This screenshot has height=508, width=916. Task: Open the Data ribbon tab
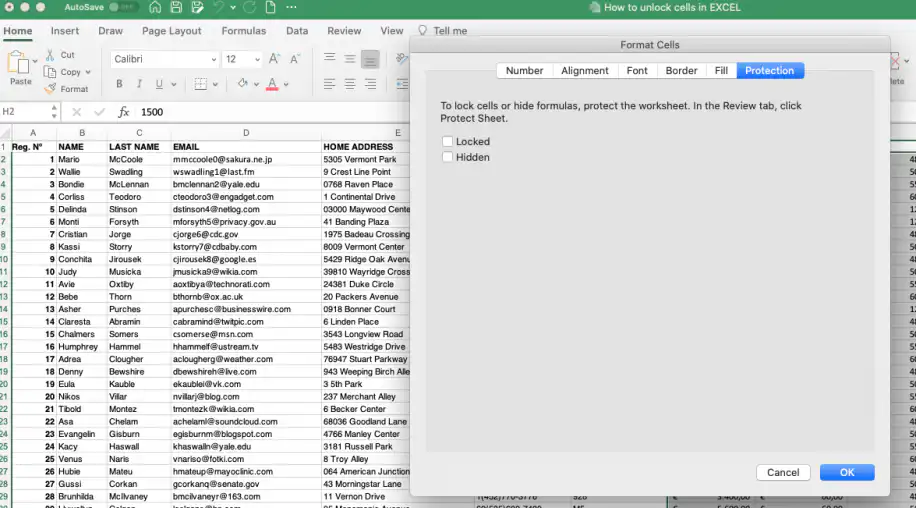(x=297, y=31)
